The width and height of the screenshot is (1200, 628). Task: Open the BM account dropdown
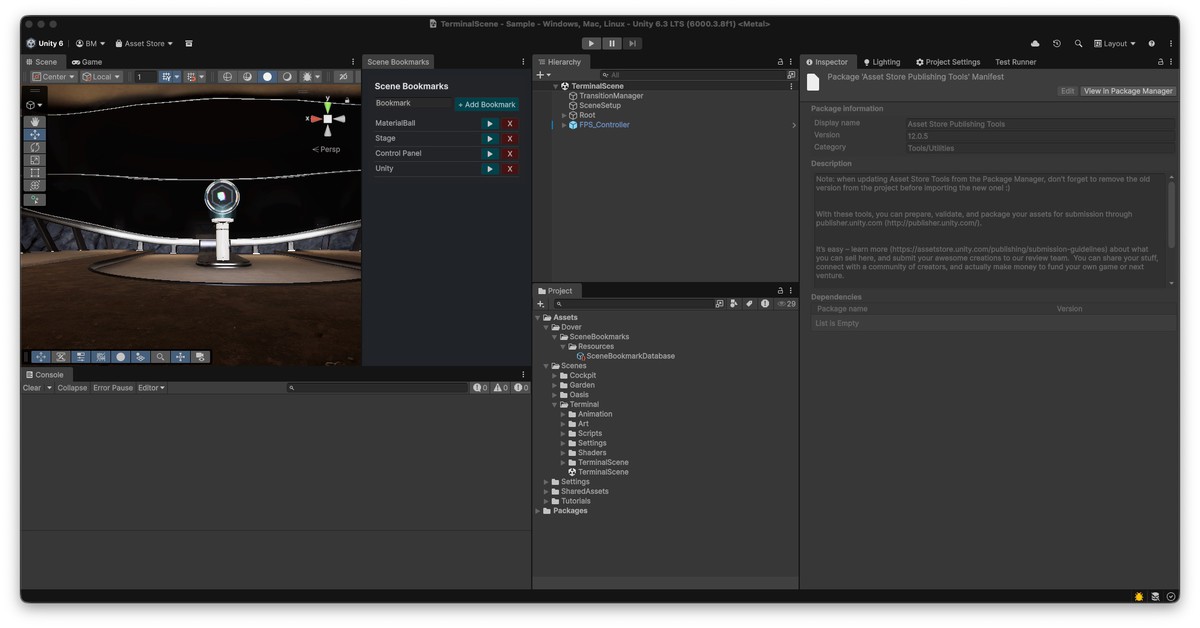(91, 44)
